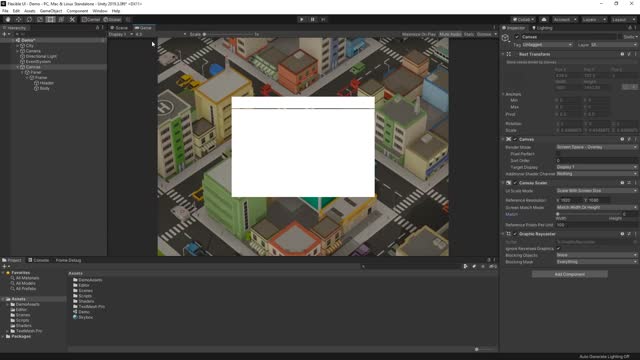This screenshot has width=640, height=360.
Task: Click the Inspector panel lock icon
Action: point(629,28)
